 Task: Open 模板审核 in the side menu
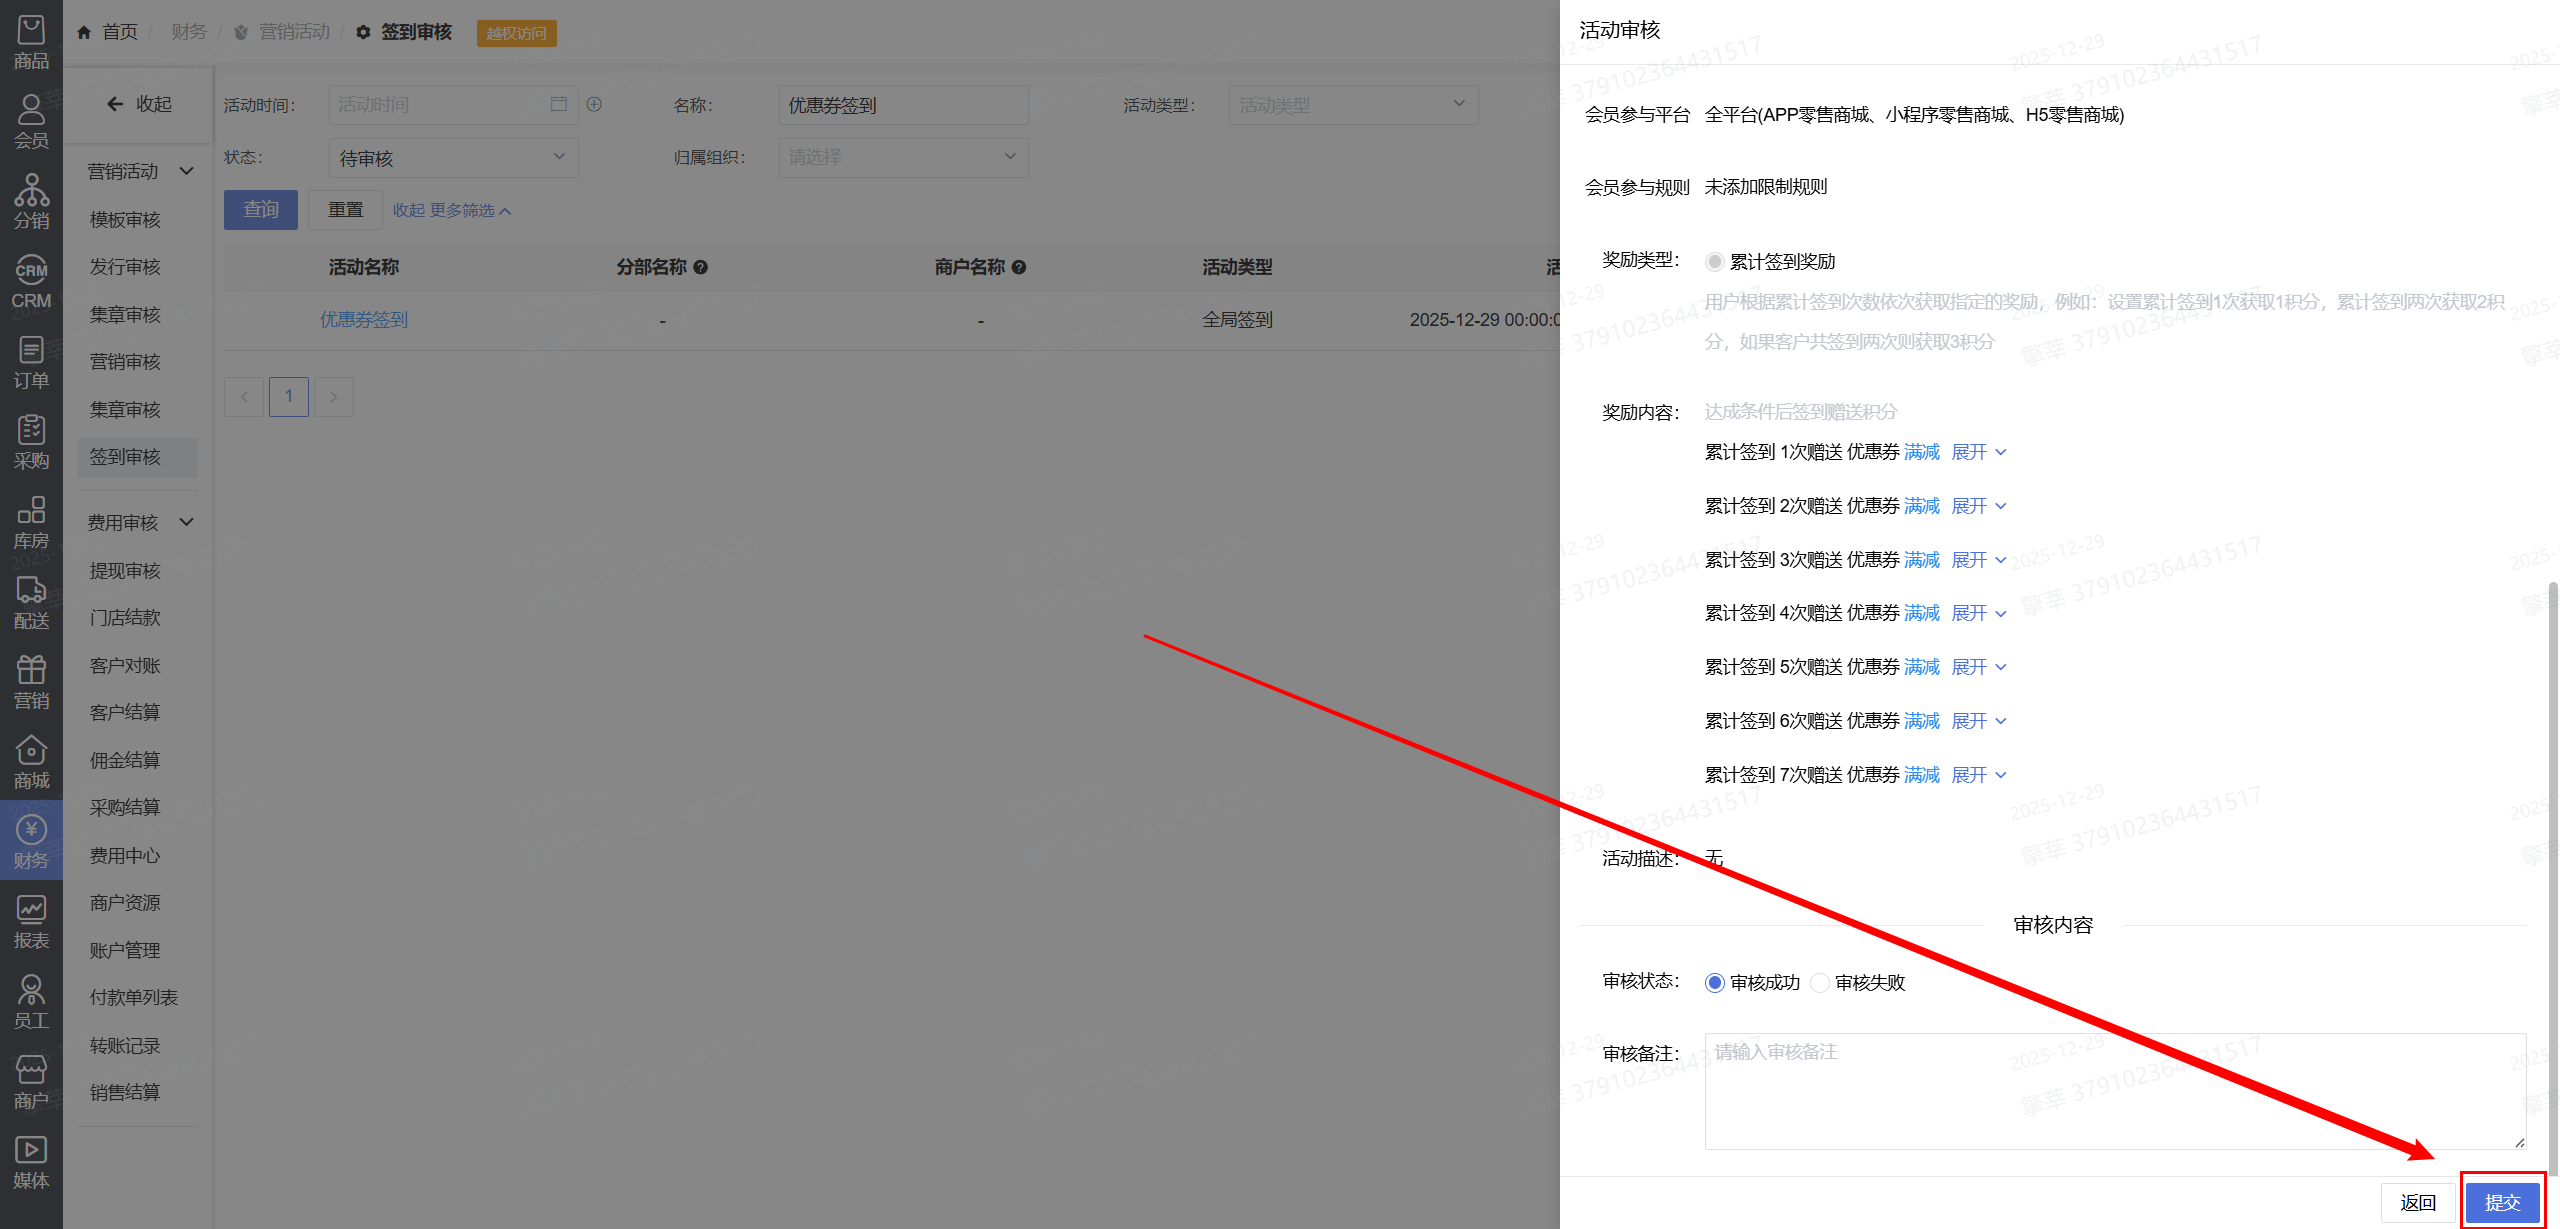pyautogui.click(x=125, y=219)
